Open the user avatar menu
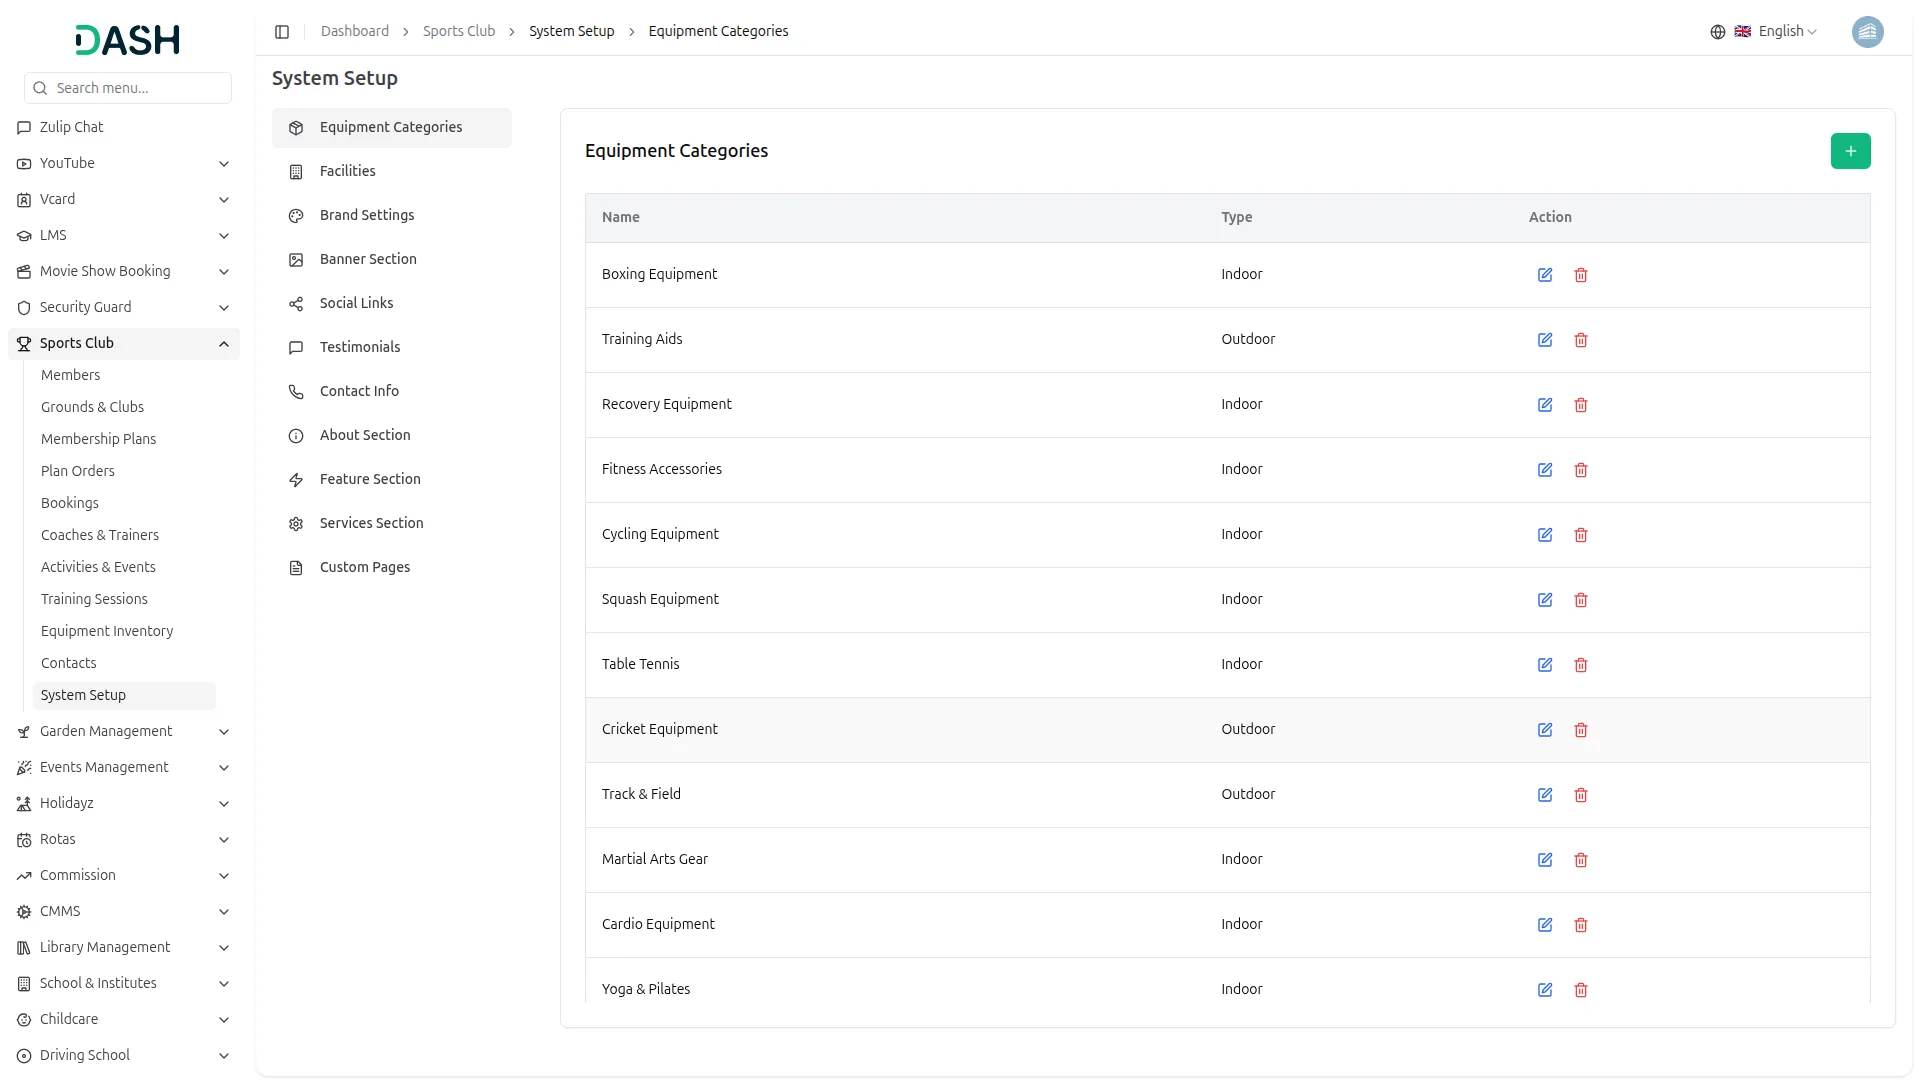The width and height of the screenshot is (1920, 1080). 1867,32
